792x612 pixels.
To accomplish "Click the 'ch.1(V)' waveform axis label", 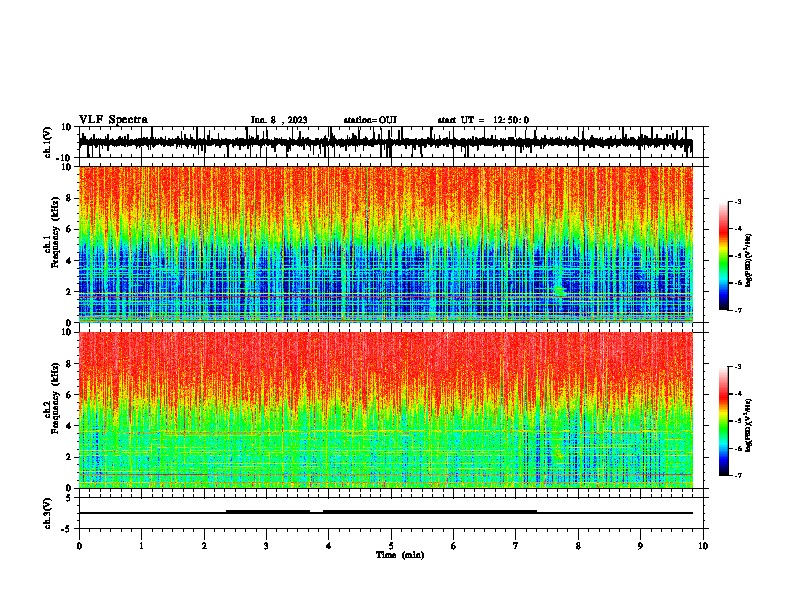I will 48,142.
